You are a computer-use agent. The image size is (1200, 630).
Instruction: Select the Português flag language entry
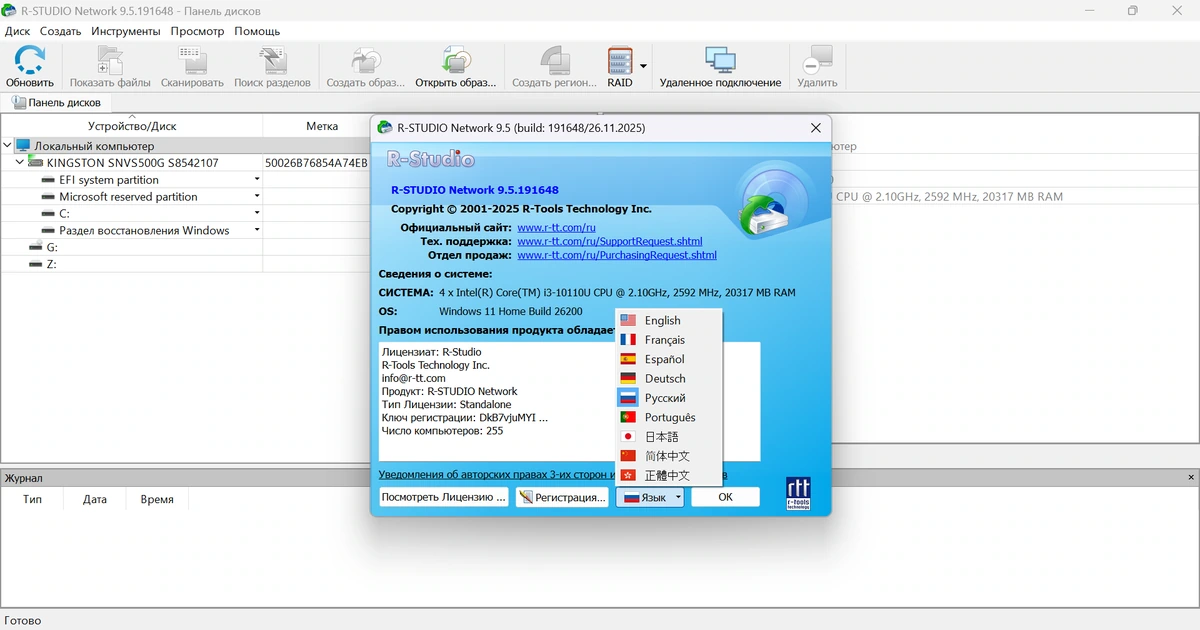tap(668, 417)
